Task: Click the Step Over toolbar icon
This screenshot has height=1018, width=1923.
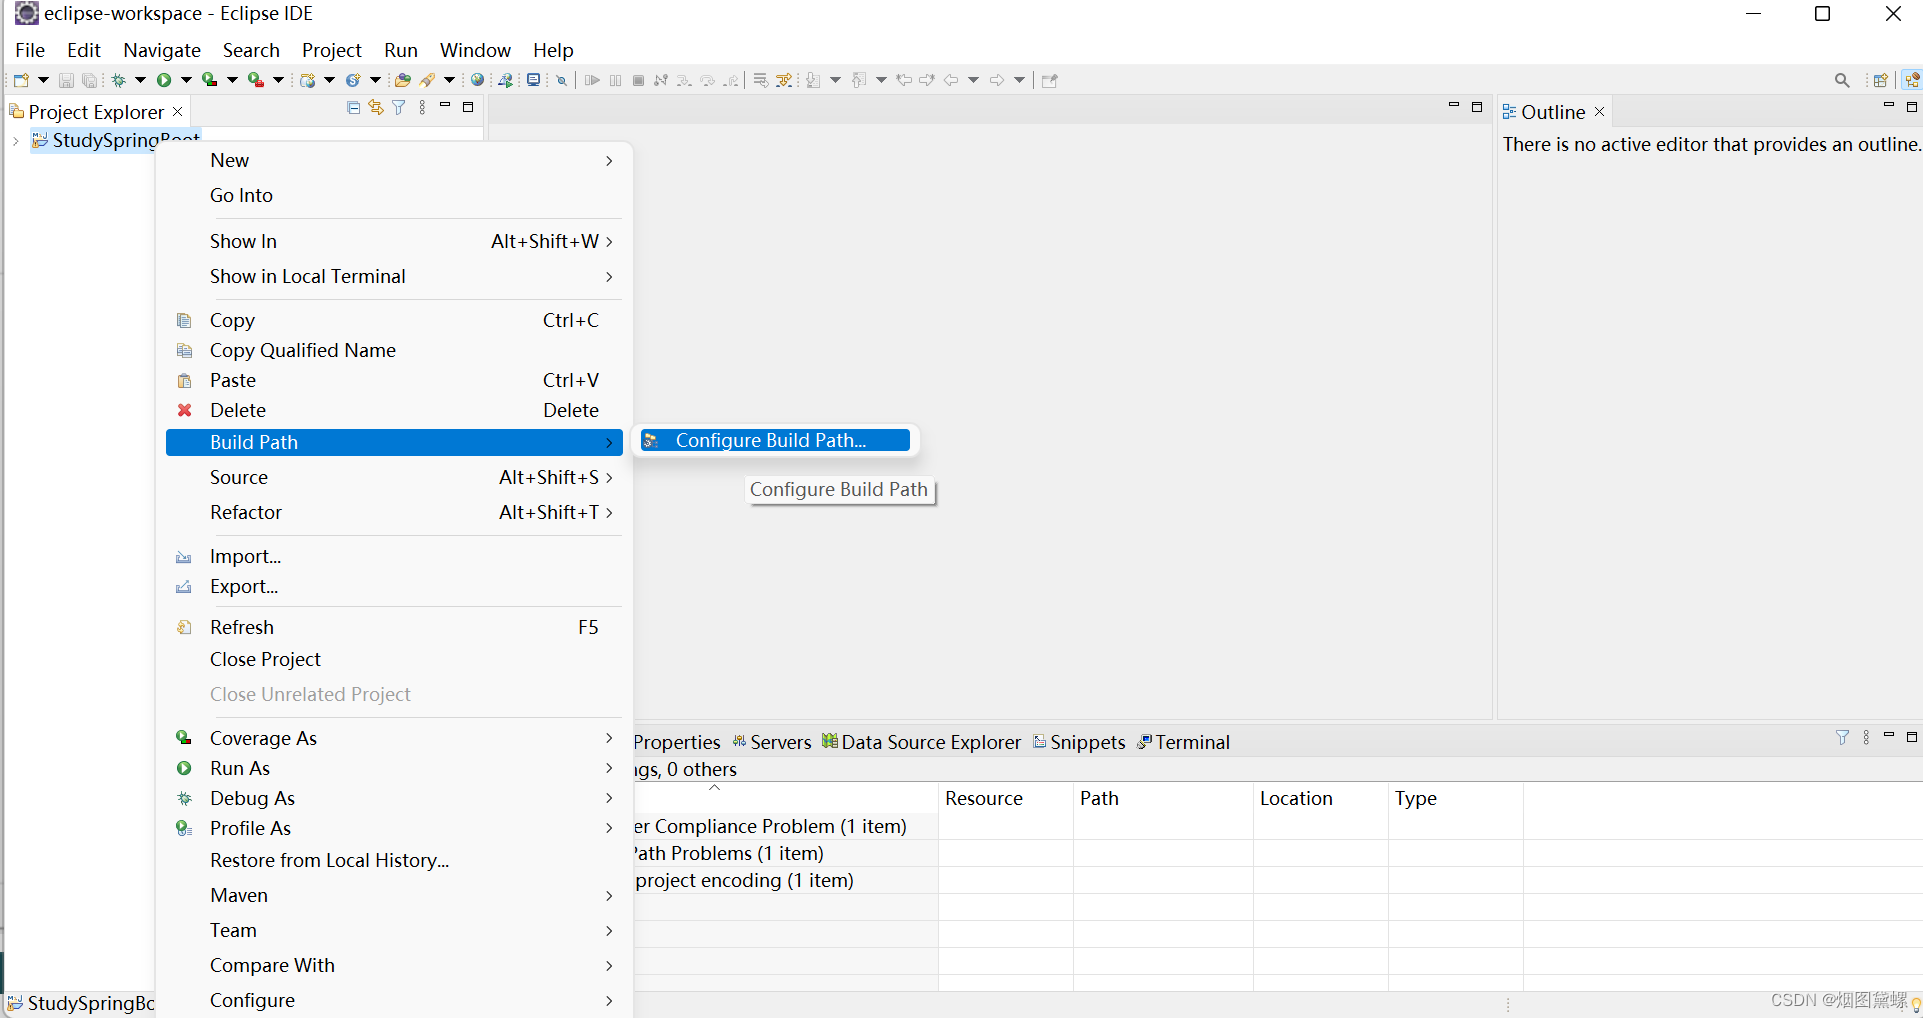Action: (707, 80)
